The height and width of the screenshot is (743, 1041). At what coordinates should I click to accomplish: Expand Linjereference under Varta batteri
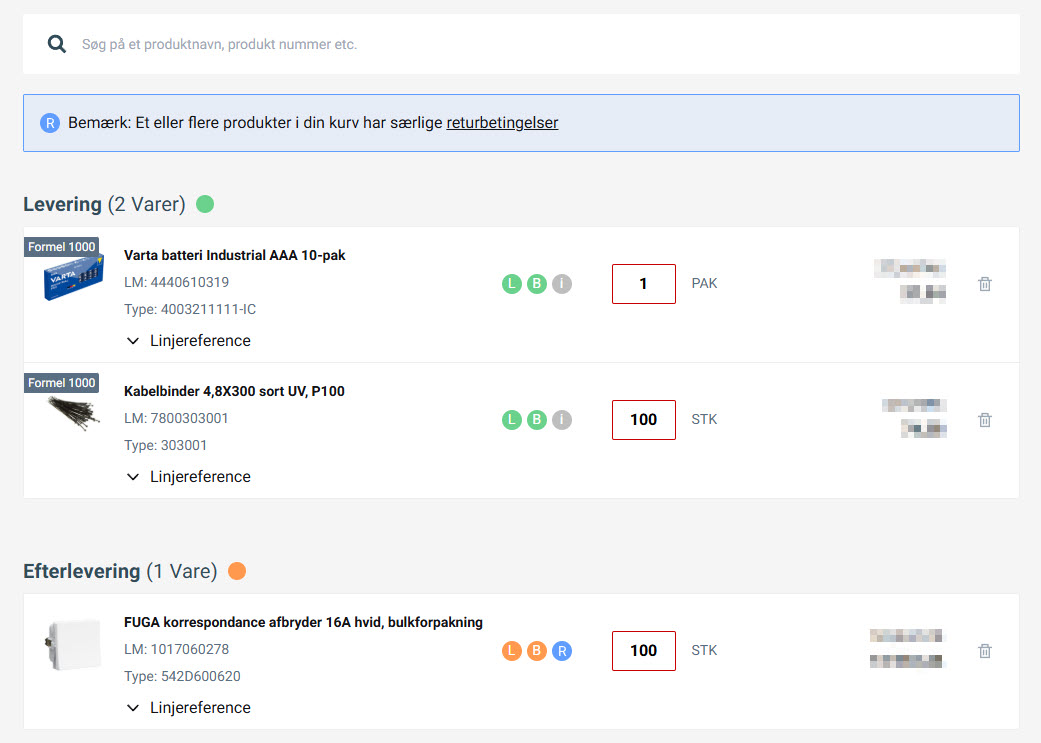click(x=189, y=341)
